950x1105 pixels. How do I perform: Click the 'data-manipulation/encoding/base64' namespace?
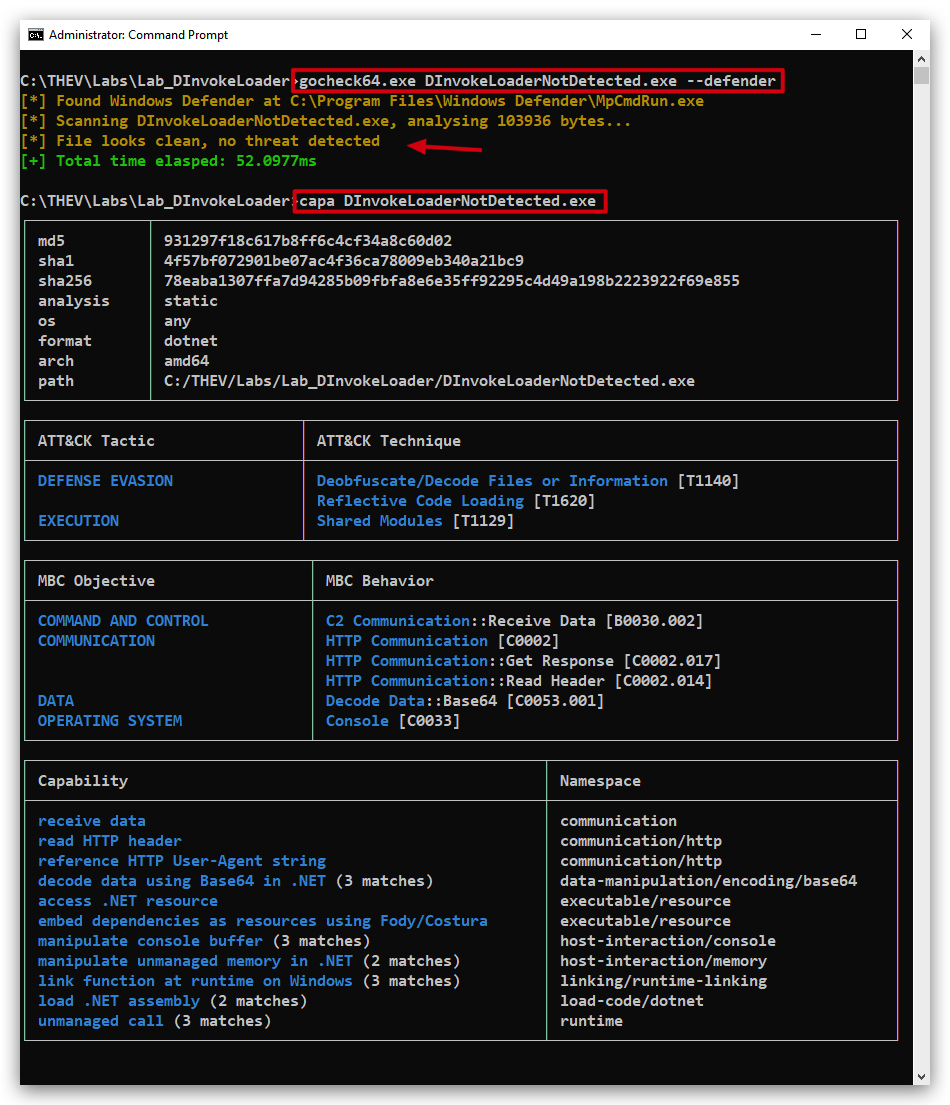click(708, 881)
